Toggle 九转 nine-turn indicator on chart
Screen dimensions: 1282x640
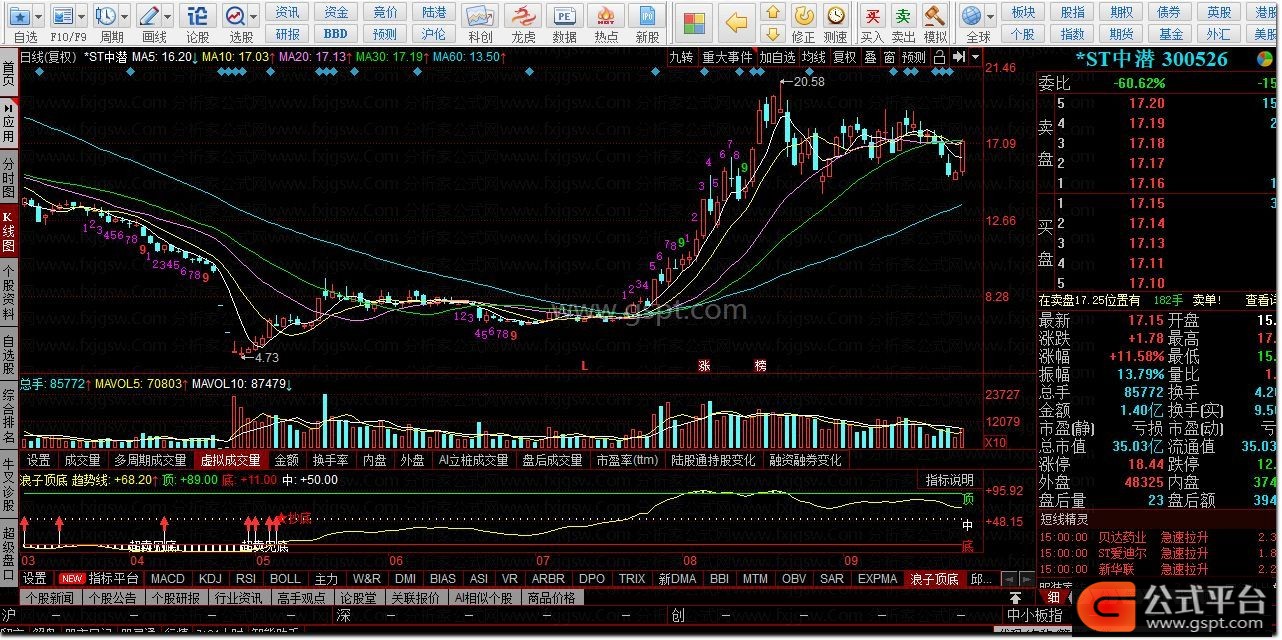click(681, 57)
